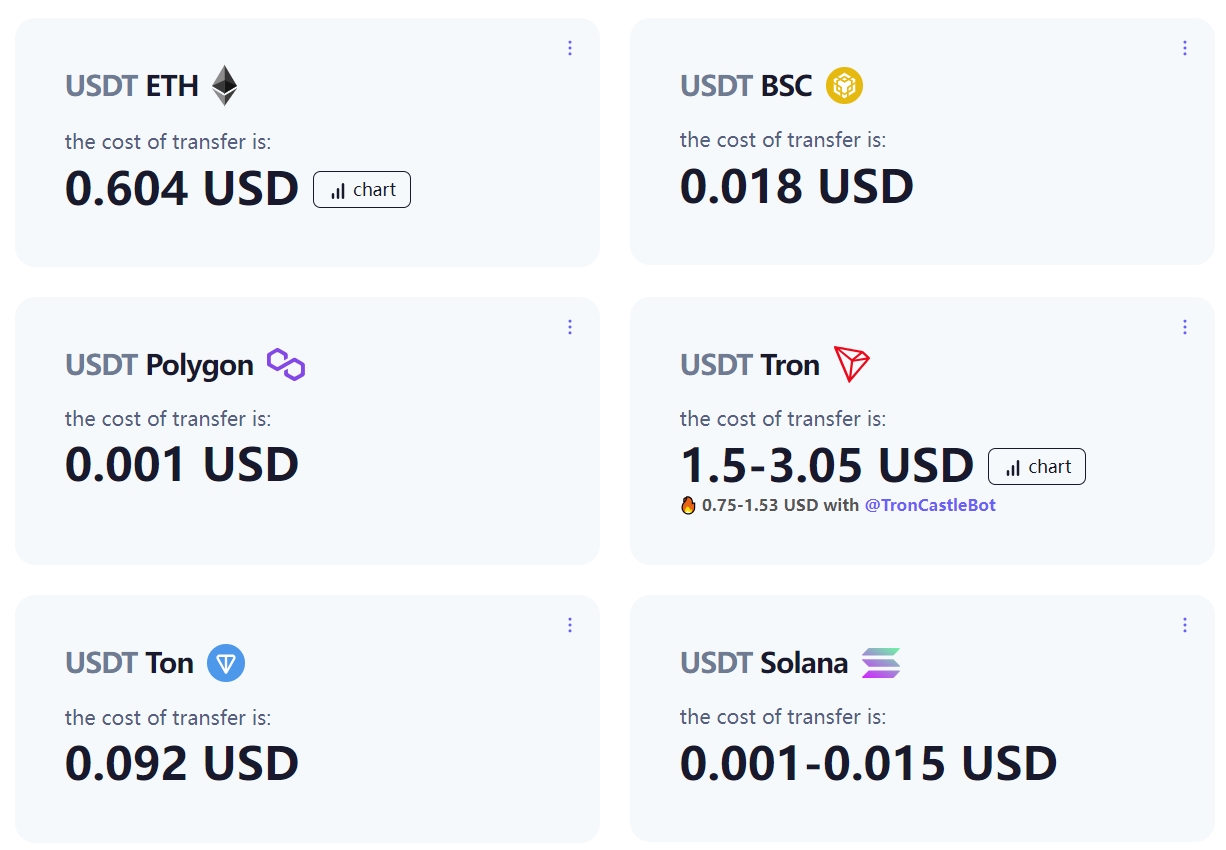The image size is (1226, 850).
Task: Click the 0.092 USD Ton transfer cost
Action: tap(182, 764)
